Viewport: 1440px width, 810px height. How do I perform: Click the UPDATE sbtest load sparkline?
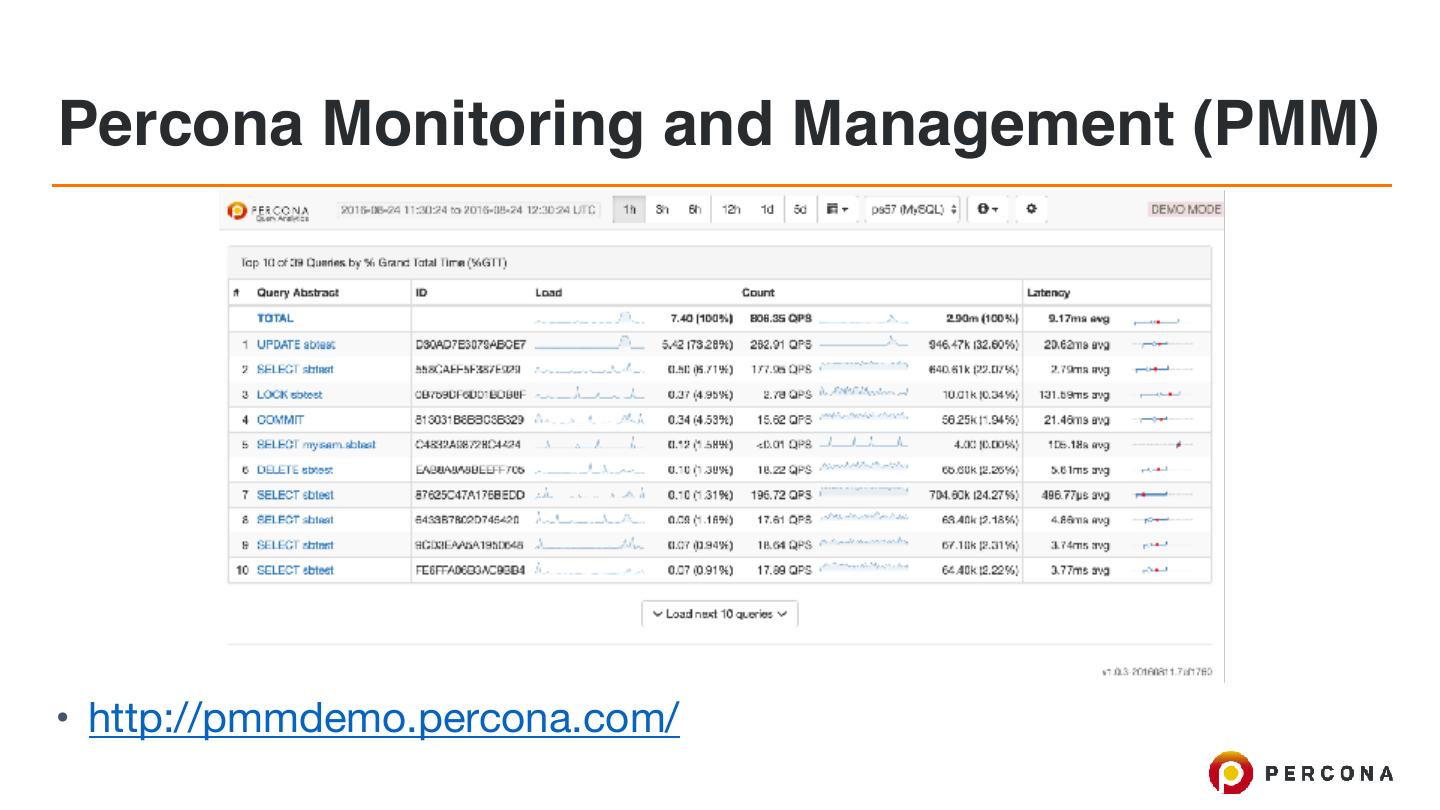[x=589, y=344]
